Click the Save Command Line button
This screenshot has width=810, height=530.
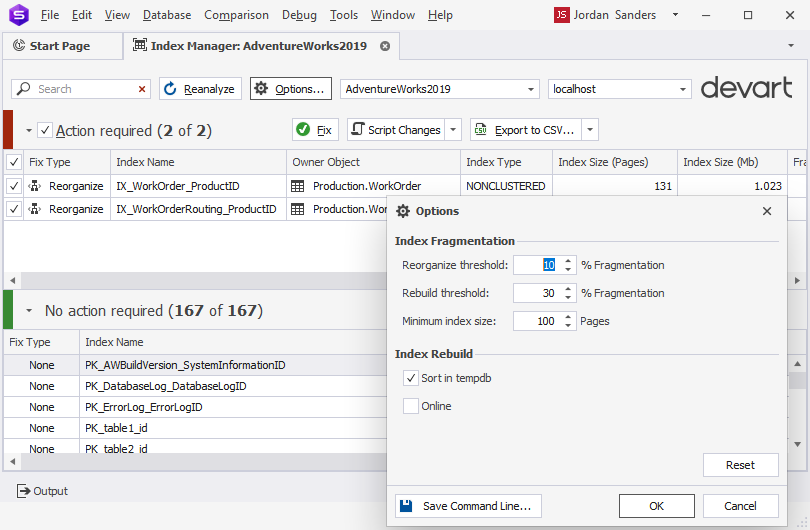468,506
